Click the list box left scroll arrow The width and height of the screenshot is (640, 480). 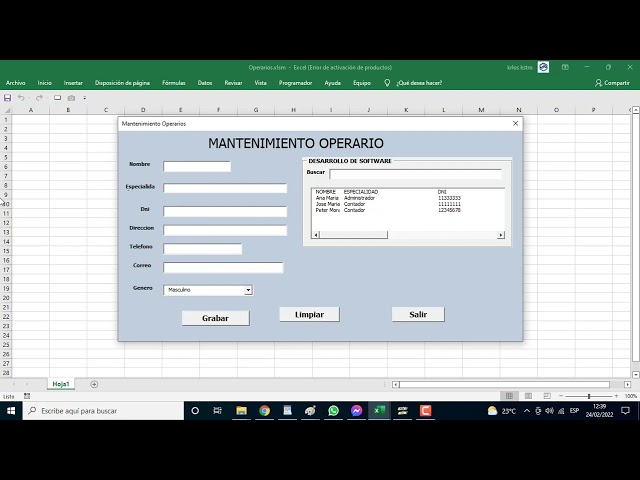[x=316, y=235]
